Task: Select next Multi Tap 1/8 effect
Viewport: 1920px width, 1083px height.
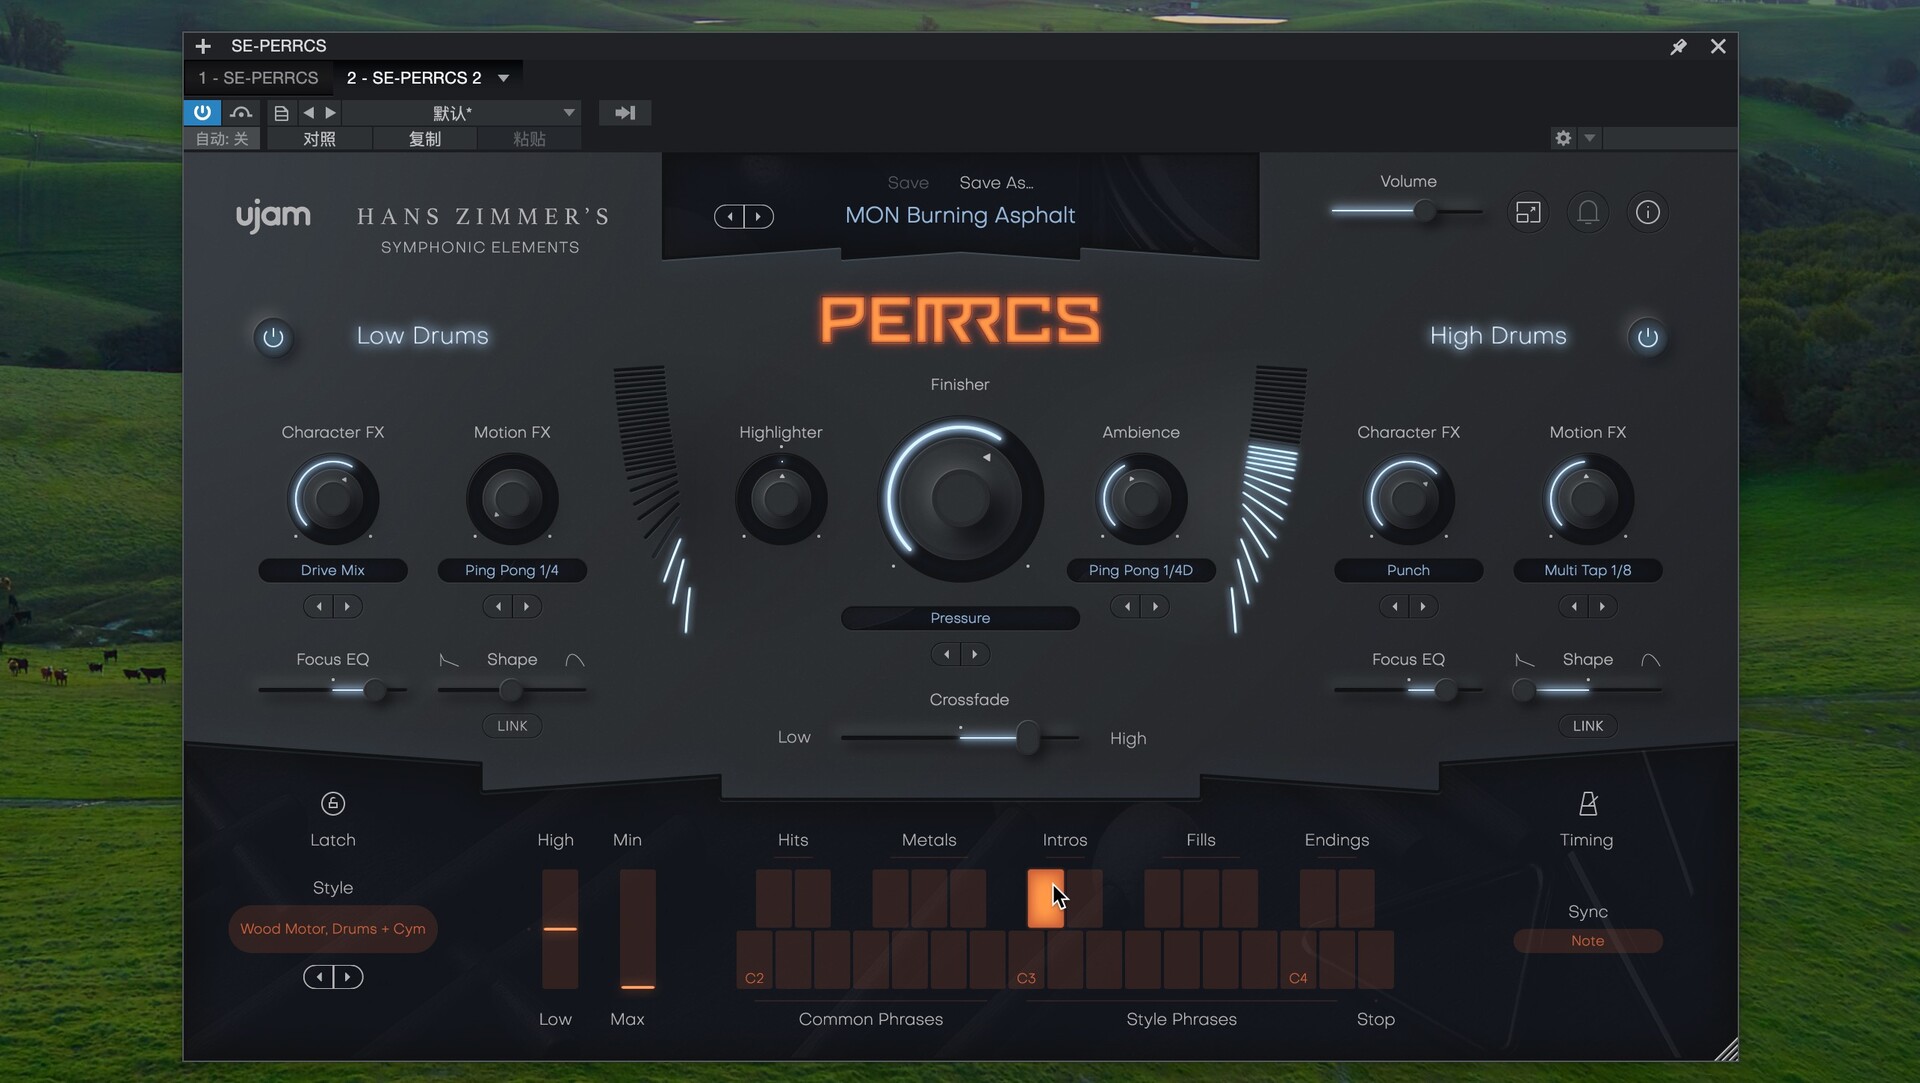Action: [x=1603, y=606]
